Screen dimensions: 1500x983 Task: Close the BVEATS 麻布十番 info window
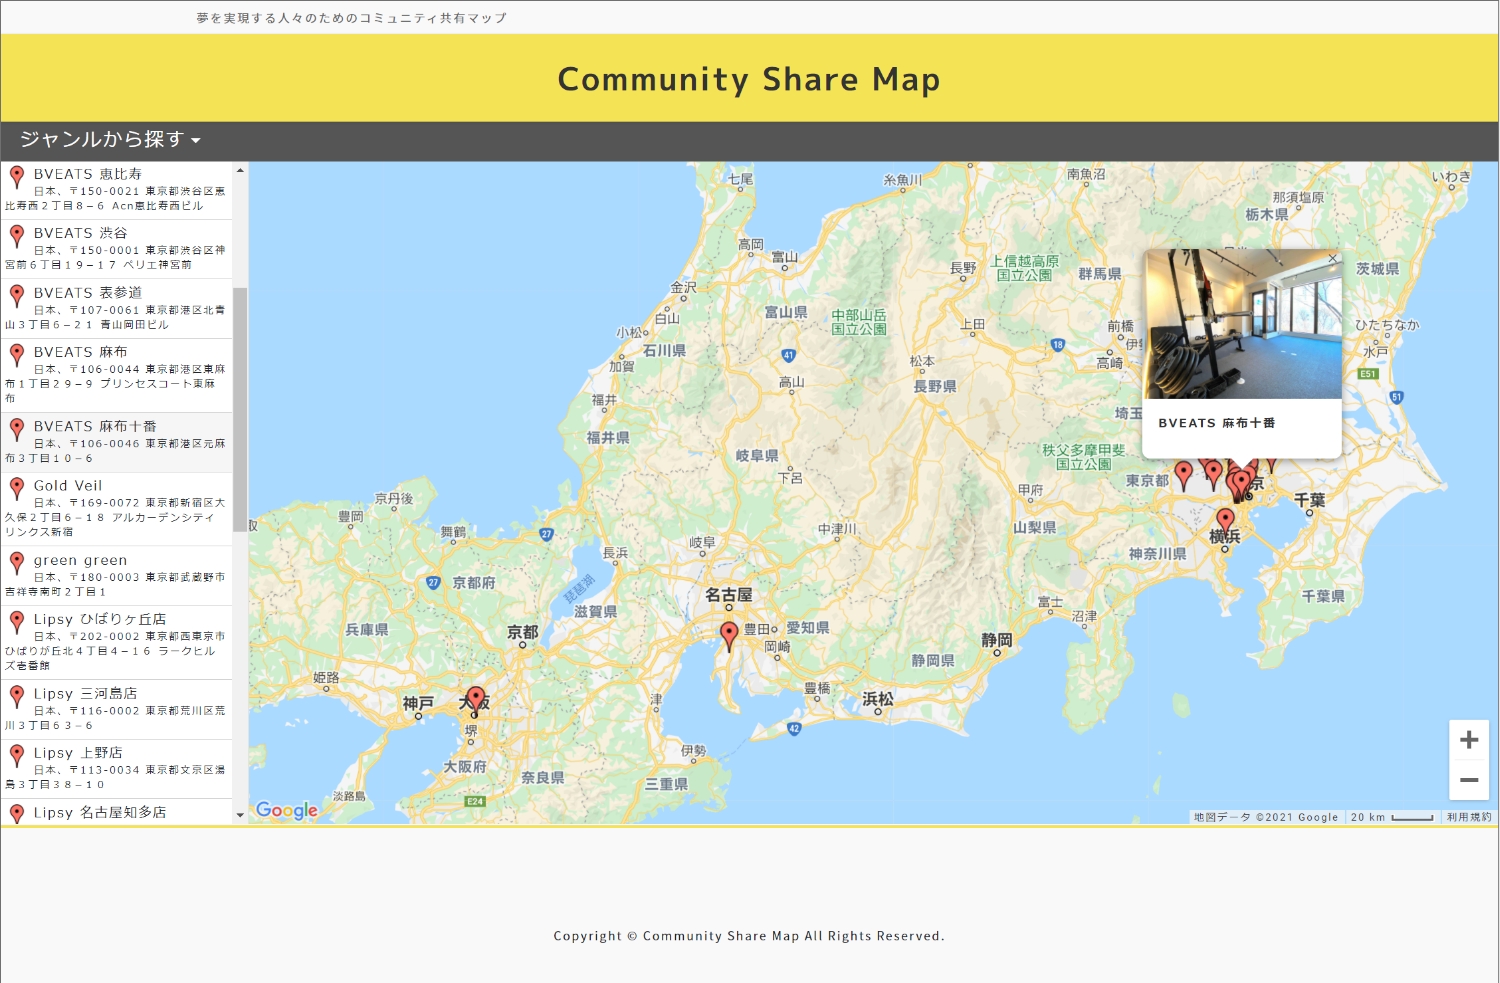pyautogui.click(x=1331, y=259)
